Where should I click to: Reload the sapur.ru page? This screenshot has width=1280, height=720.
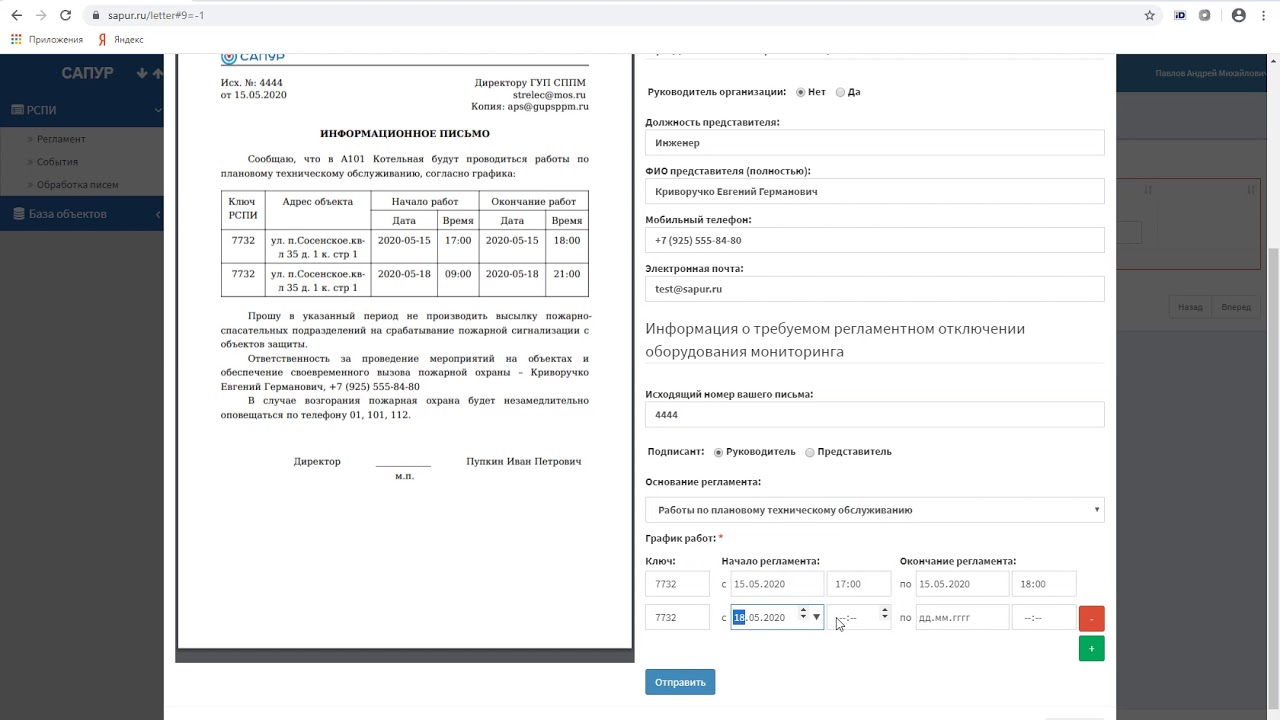tap(65, 15)
